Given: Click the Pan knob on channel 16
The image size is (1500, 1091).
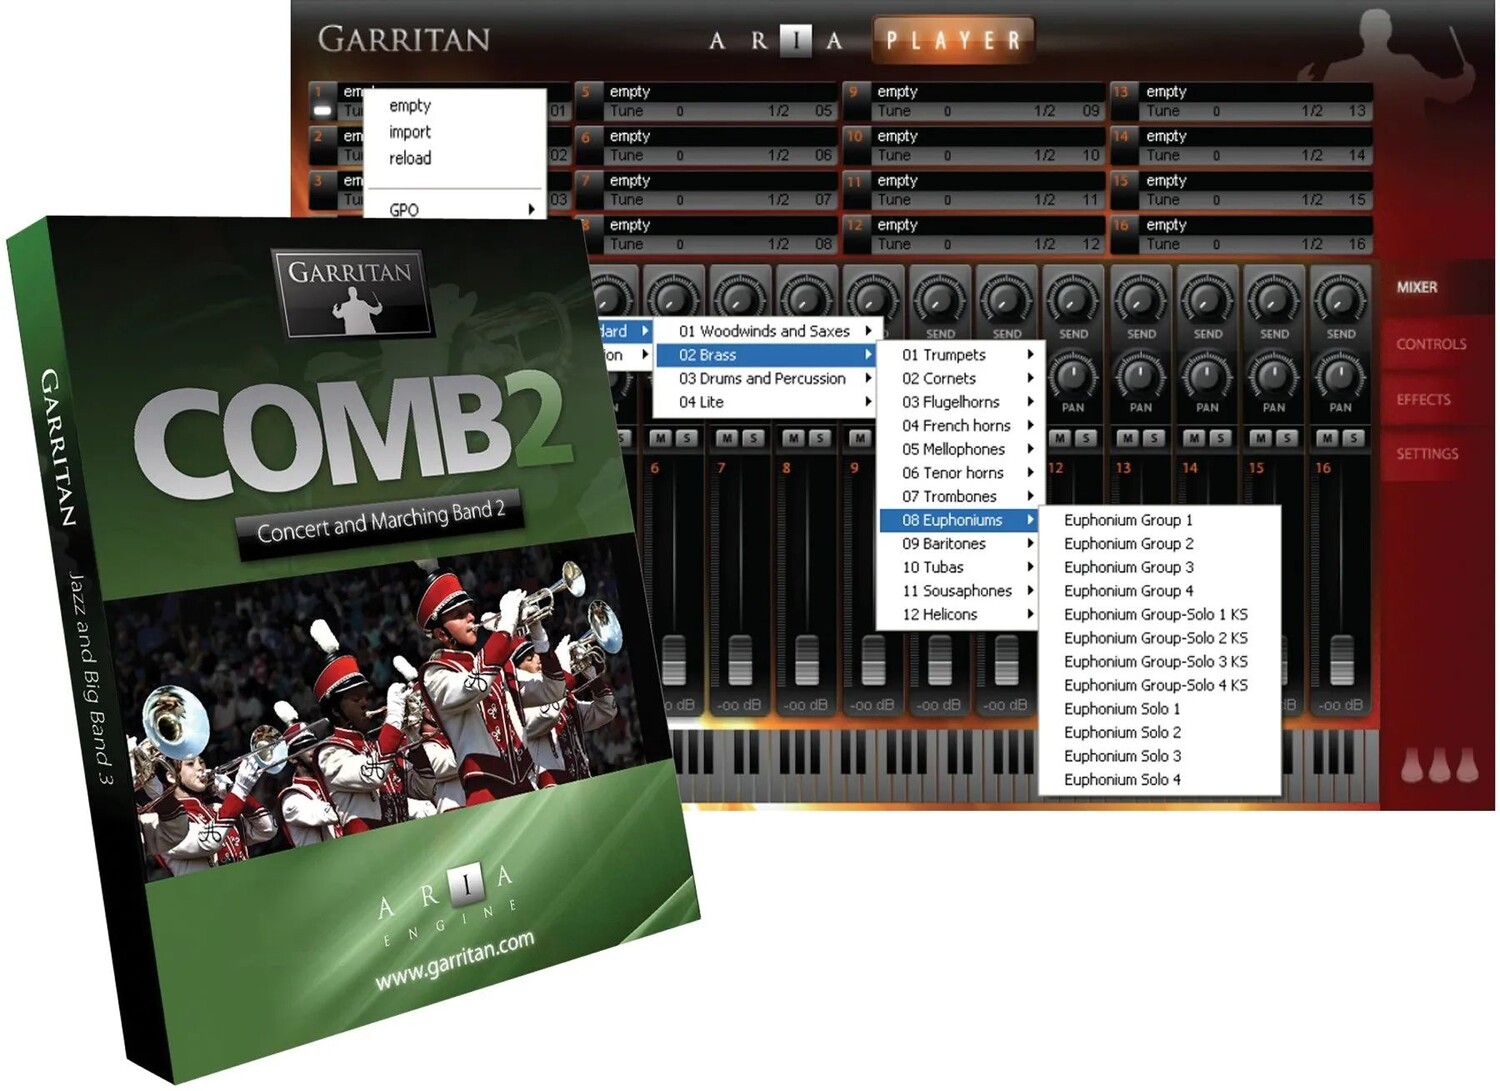Looking at the screenshot, I should [1340, 375].
